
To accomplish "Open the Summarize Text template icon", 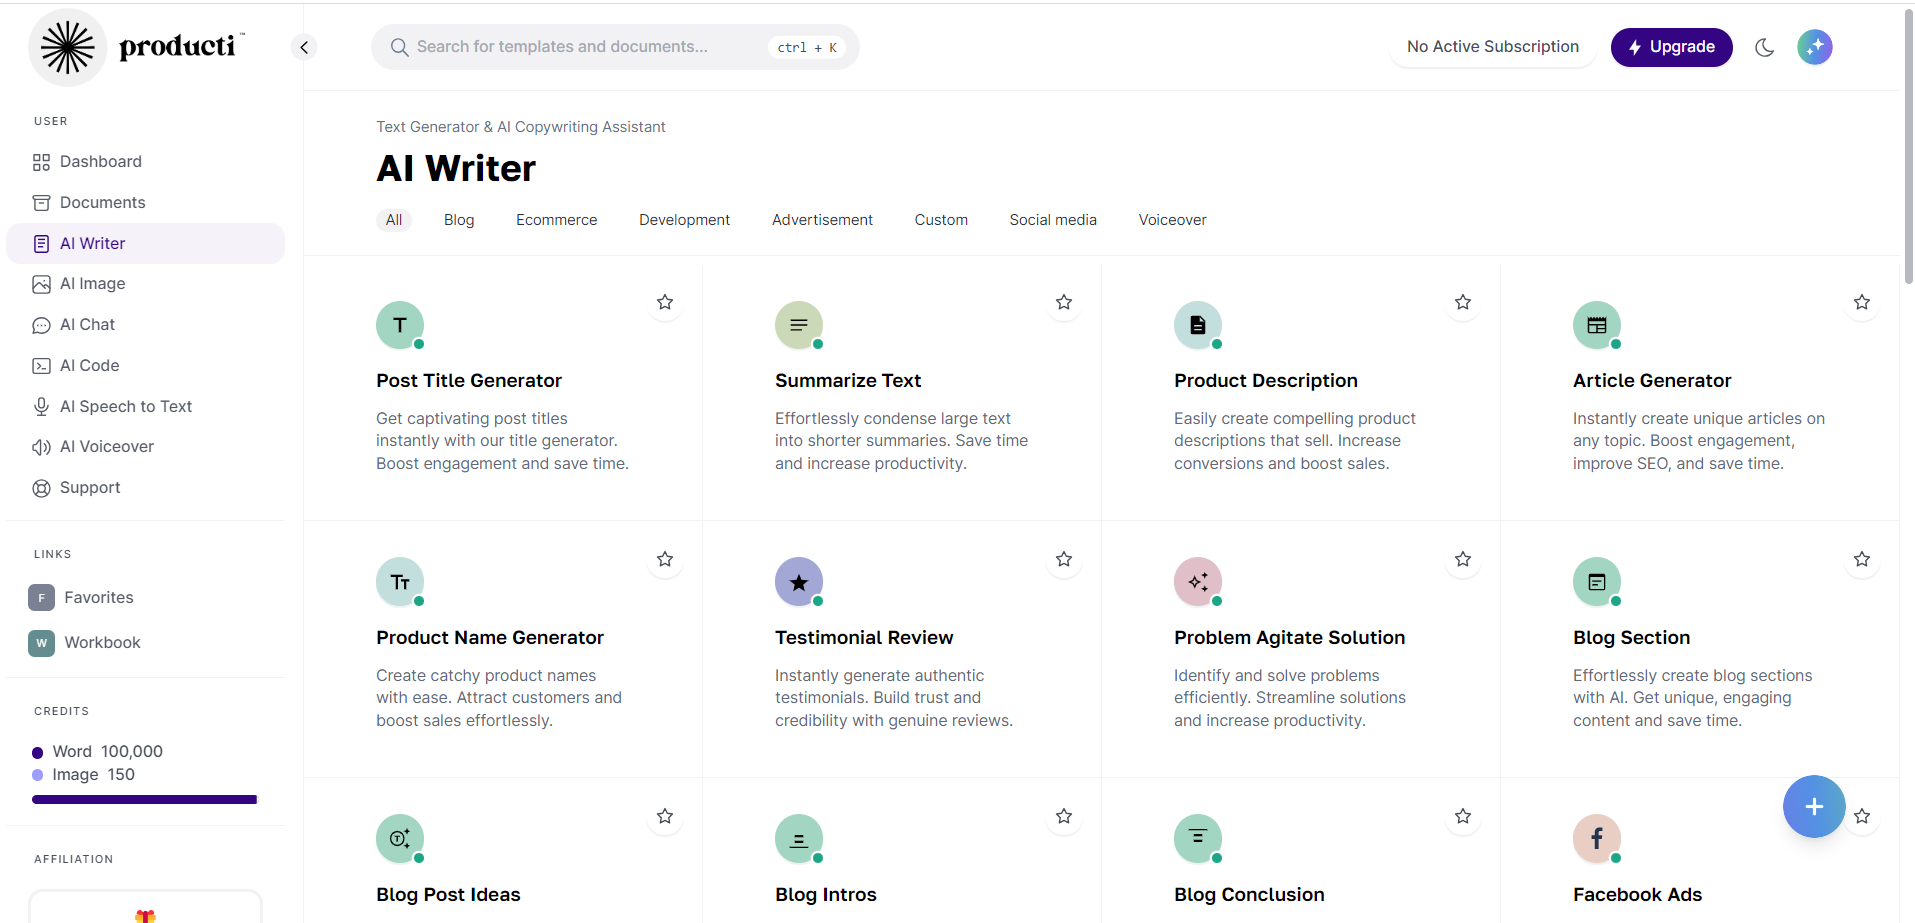I will tap(798, 325).
